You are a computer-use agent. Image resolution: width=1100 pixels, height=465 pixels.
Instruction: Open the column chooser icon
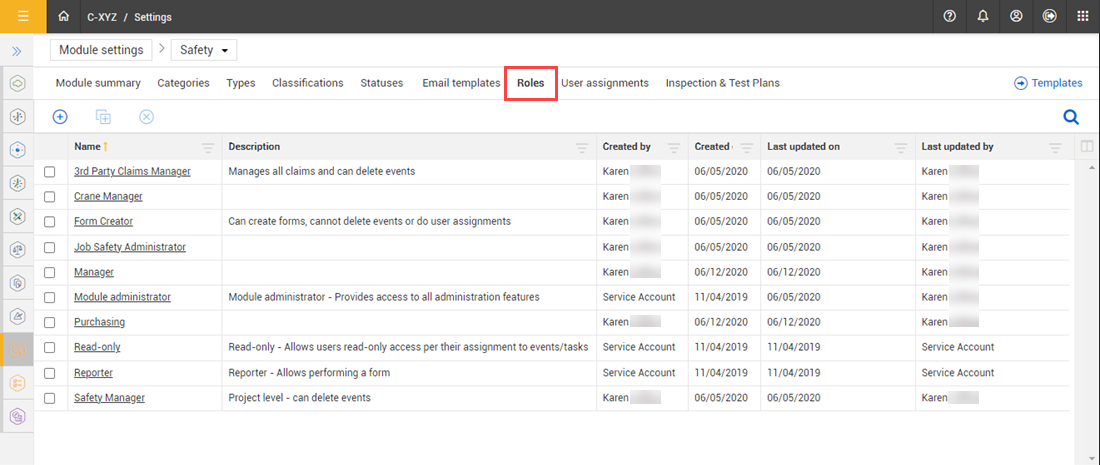1087,147
